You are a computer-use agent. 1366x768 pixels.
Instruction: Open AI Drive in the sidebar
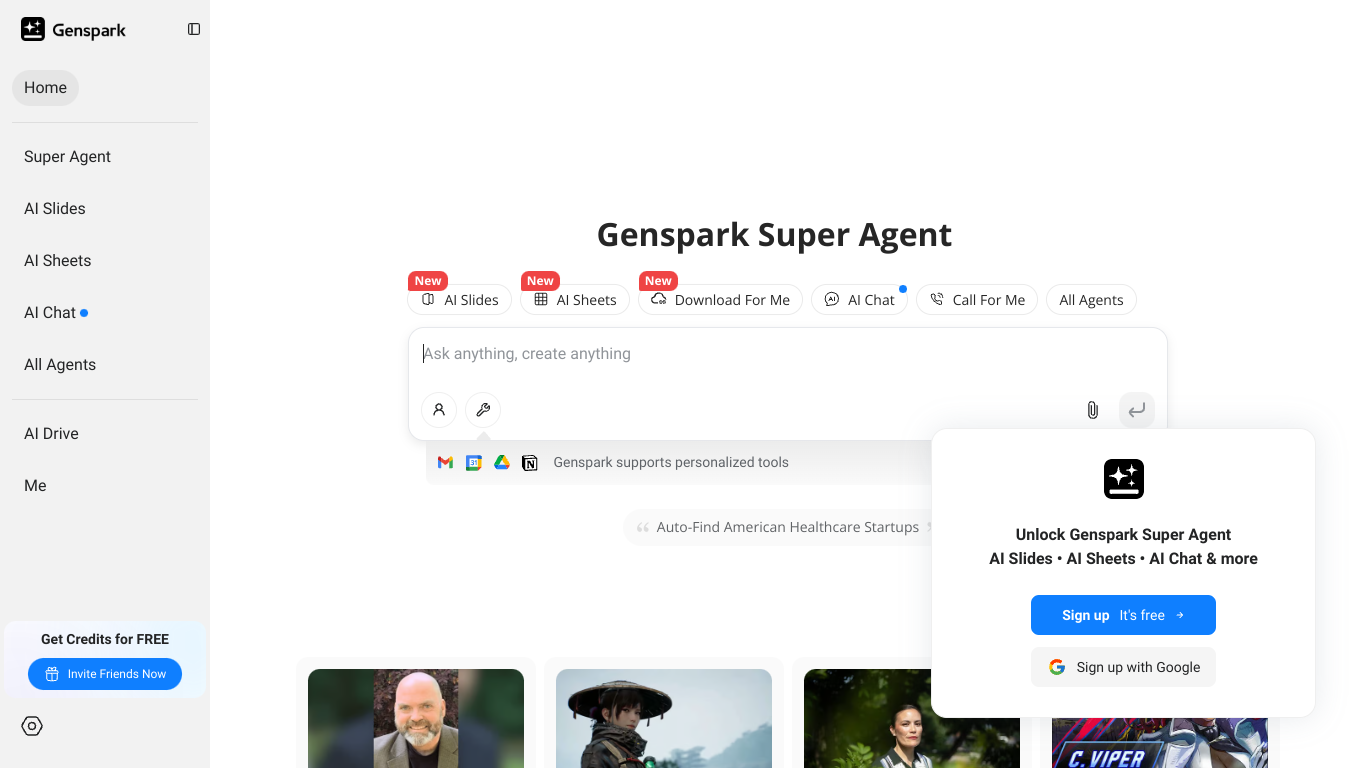[x=51, y=434]
